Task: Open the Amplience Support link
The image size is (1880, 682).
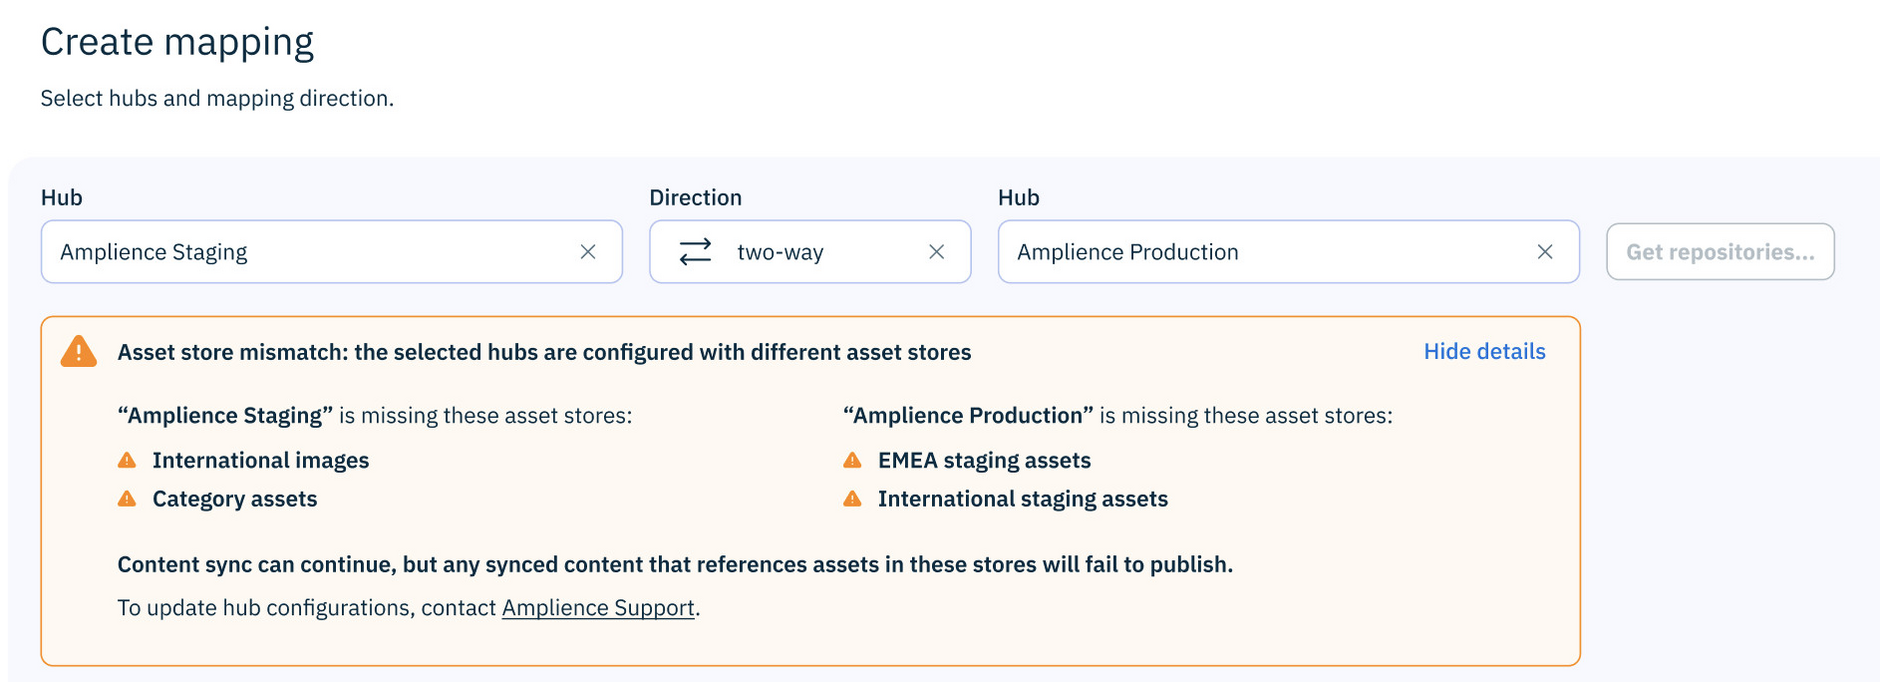Action: [x=598, y=608]
